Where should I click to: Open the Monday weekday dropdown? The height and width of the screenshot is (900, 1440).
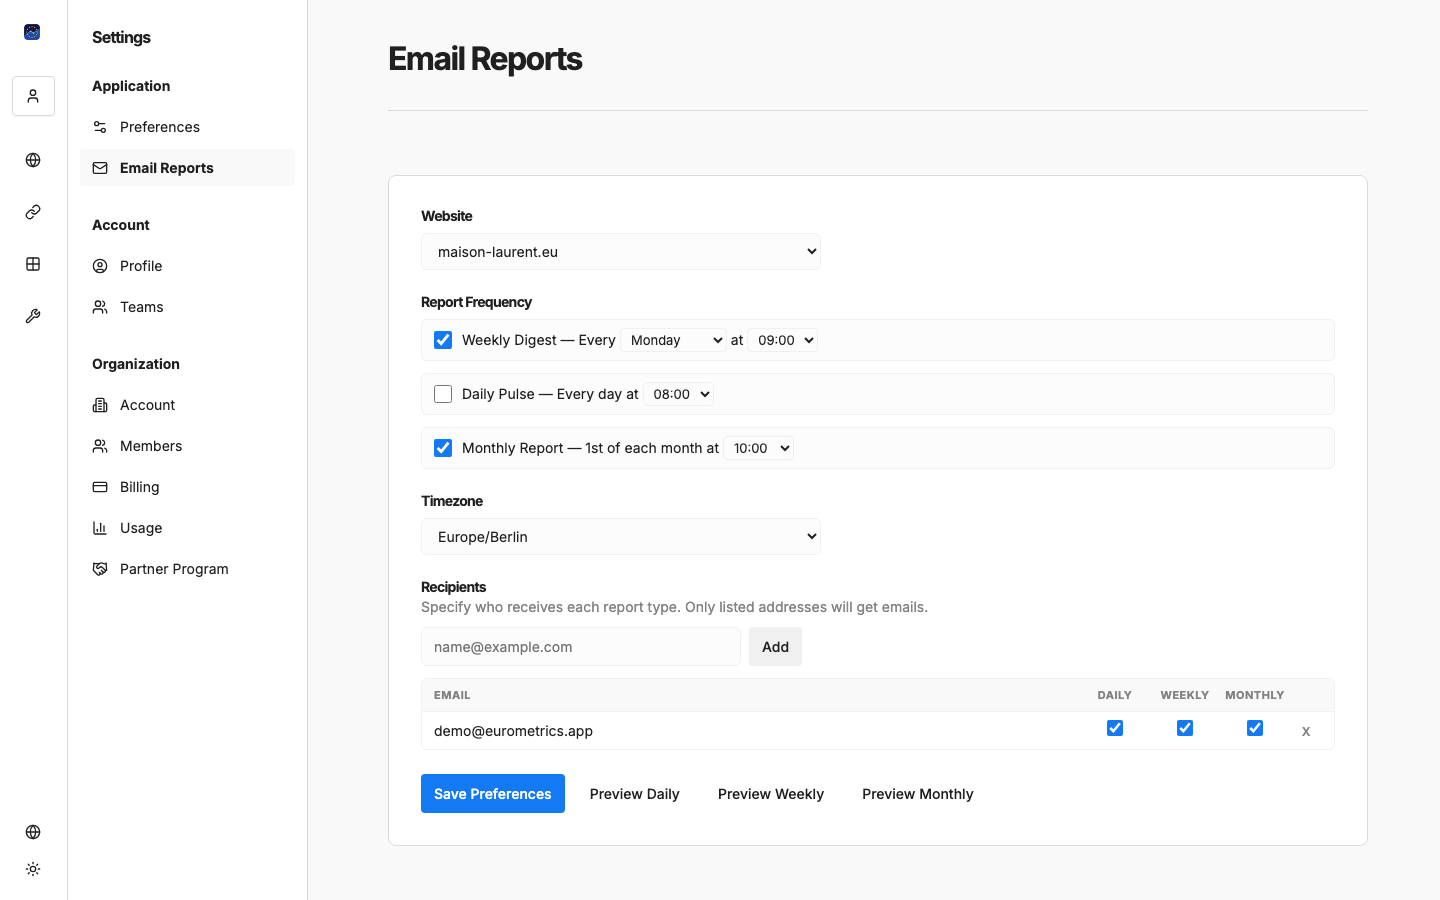tap(674, 340)
